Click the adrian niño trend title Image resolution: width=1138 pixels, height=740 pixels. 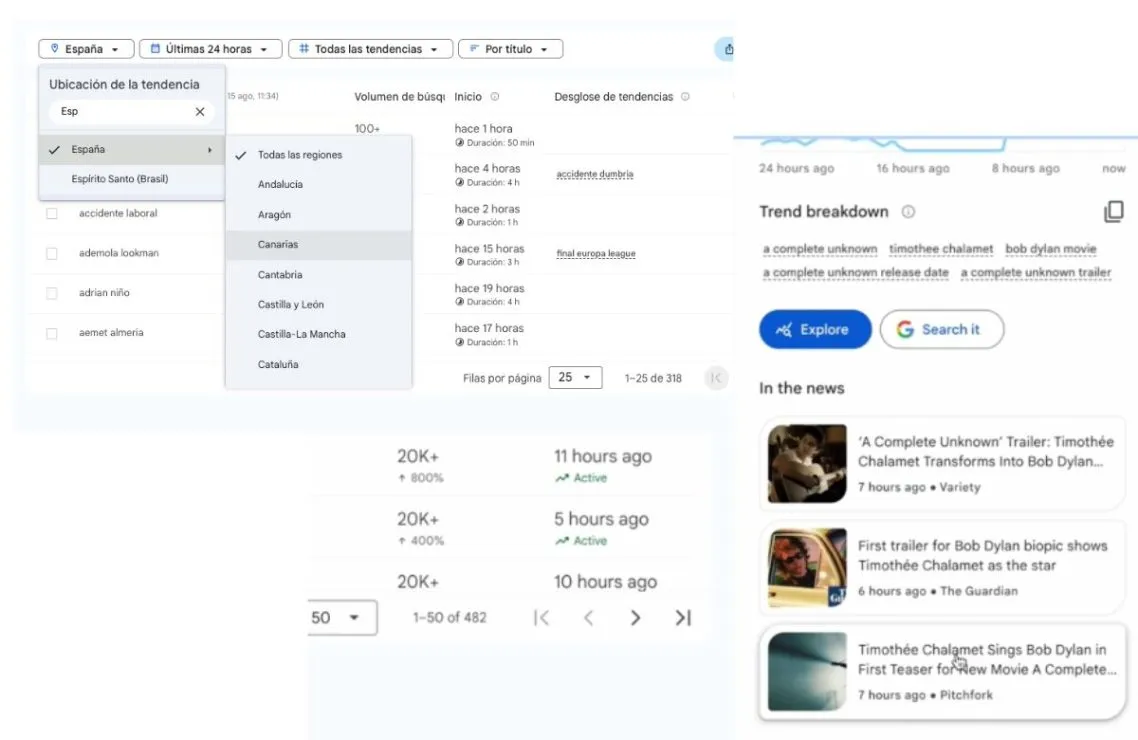pyautogui.click(x=104, y=293)
